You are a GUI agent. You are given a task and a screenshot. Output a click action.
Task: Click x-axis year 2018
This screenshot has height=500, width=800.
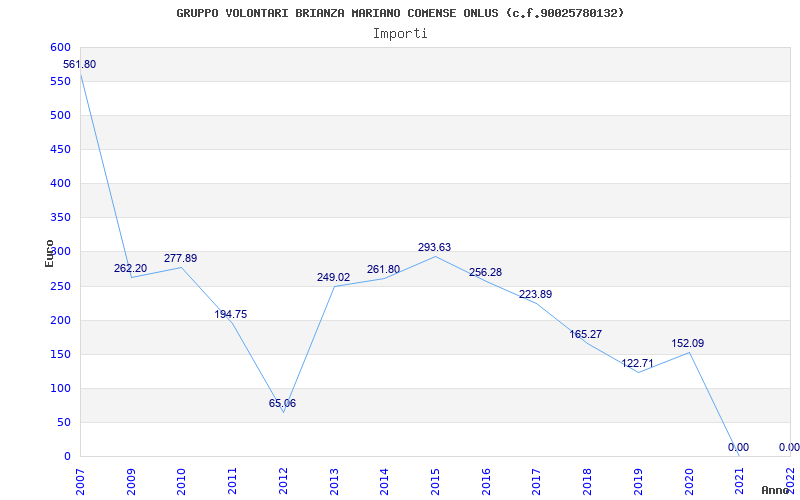[x=587, y=482]
